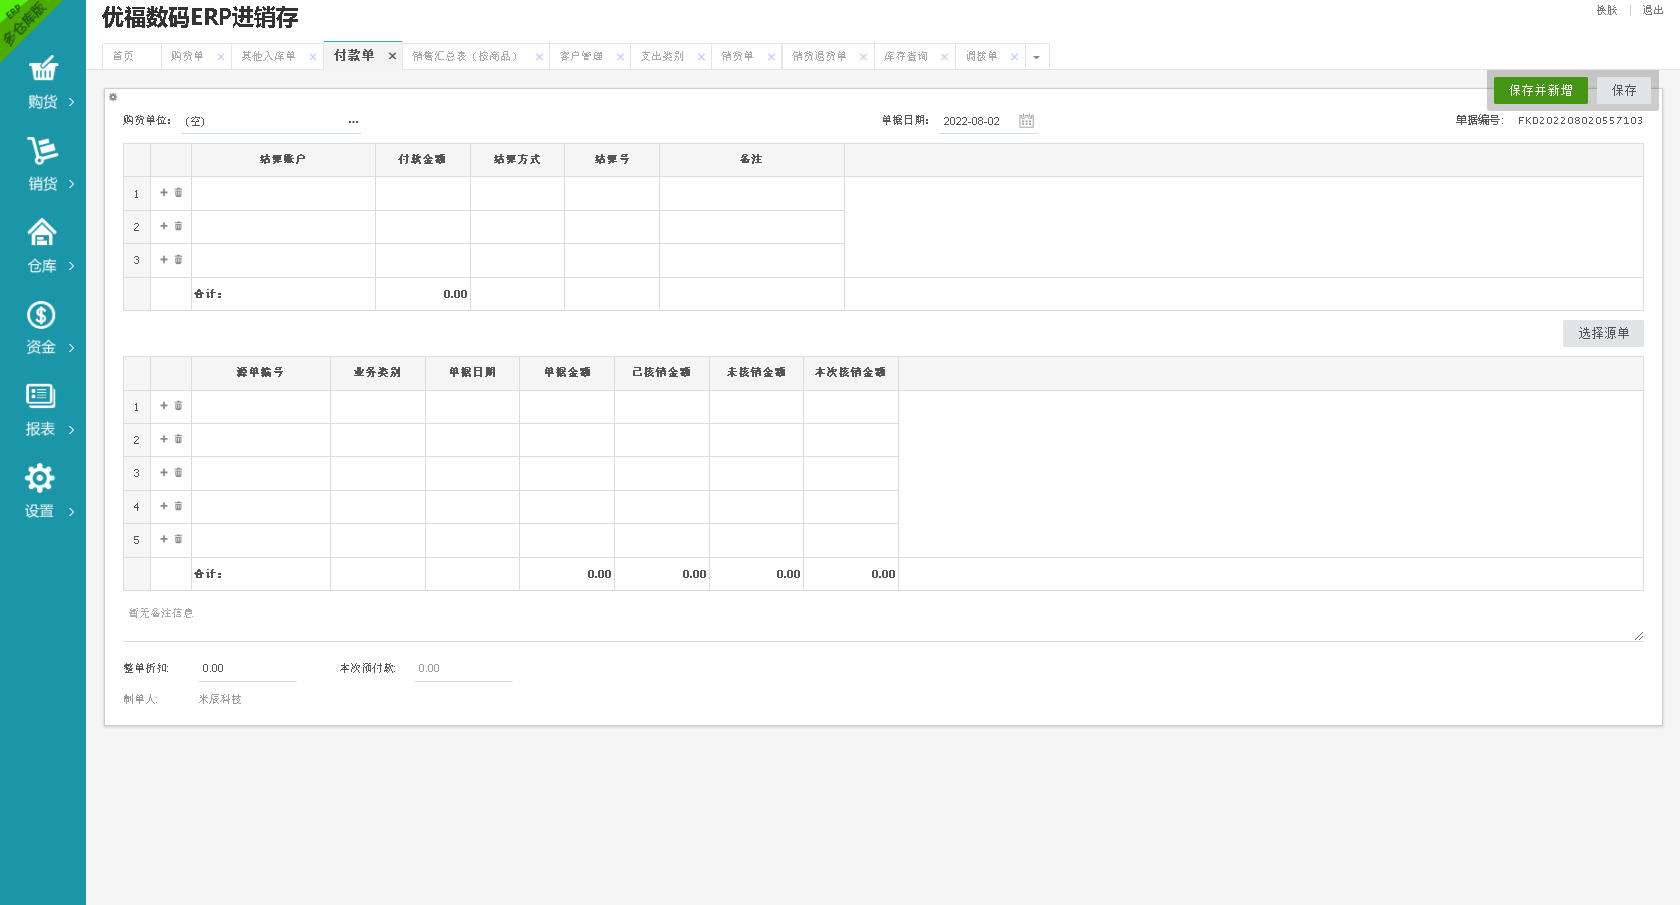Open the 购货 purchase sidebar icon

[x=43, y=69]
